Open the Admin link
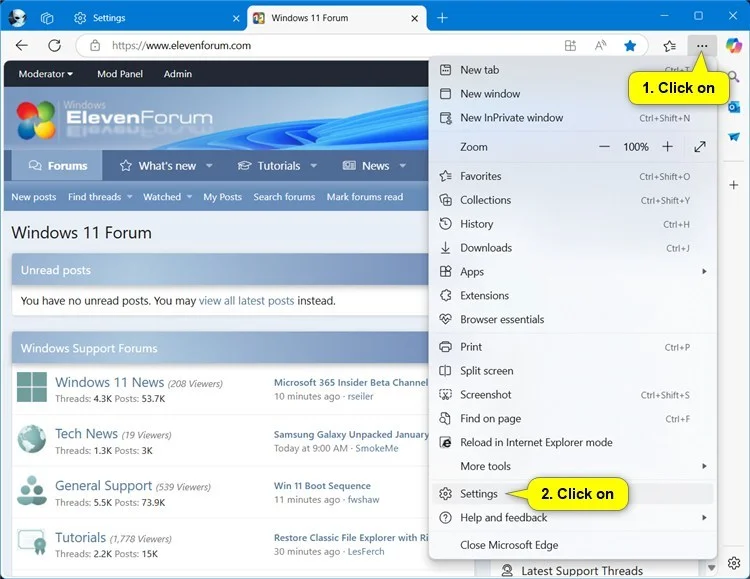750x579 pixels. (177, 74)
